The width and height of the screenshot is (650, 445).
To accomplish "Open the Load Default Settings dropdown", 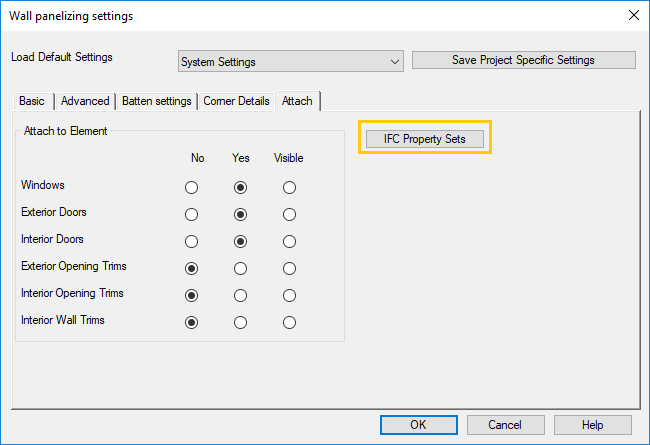I will click(290, 61).
